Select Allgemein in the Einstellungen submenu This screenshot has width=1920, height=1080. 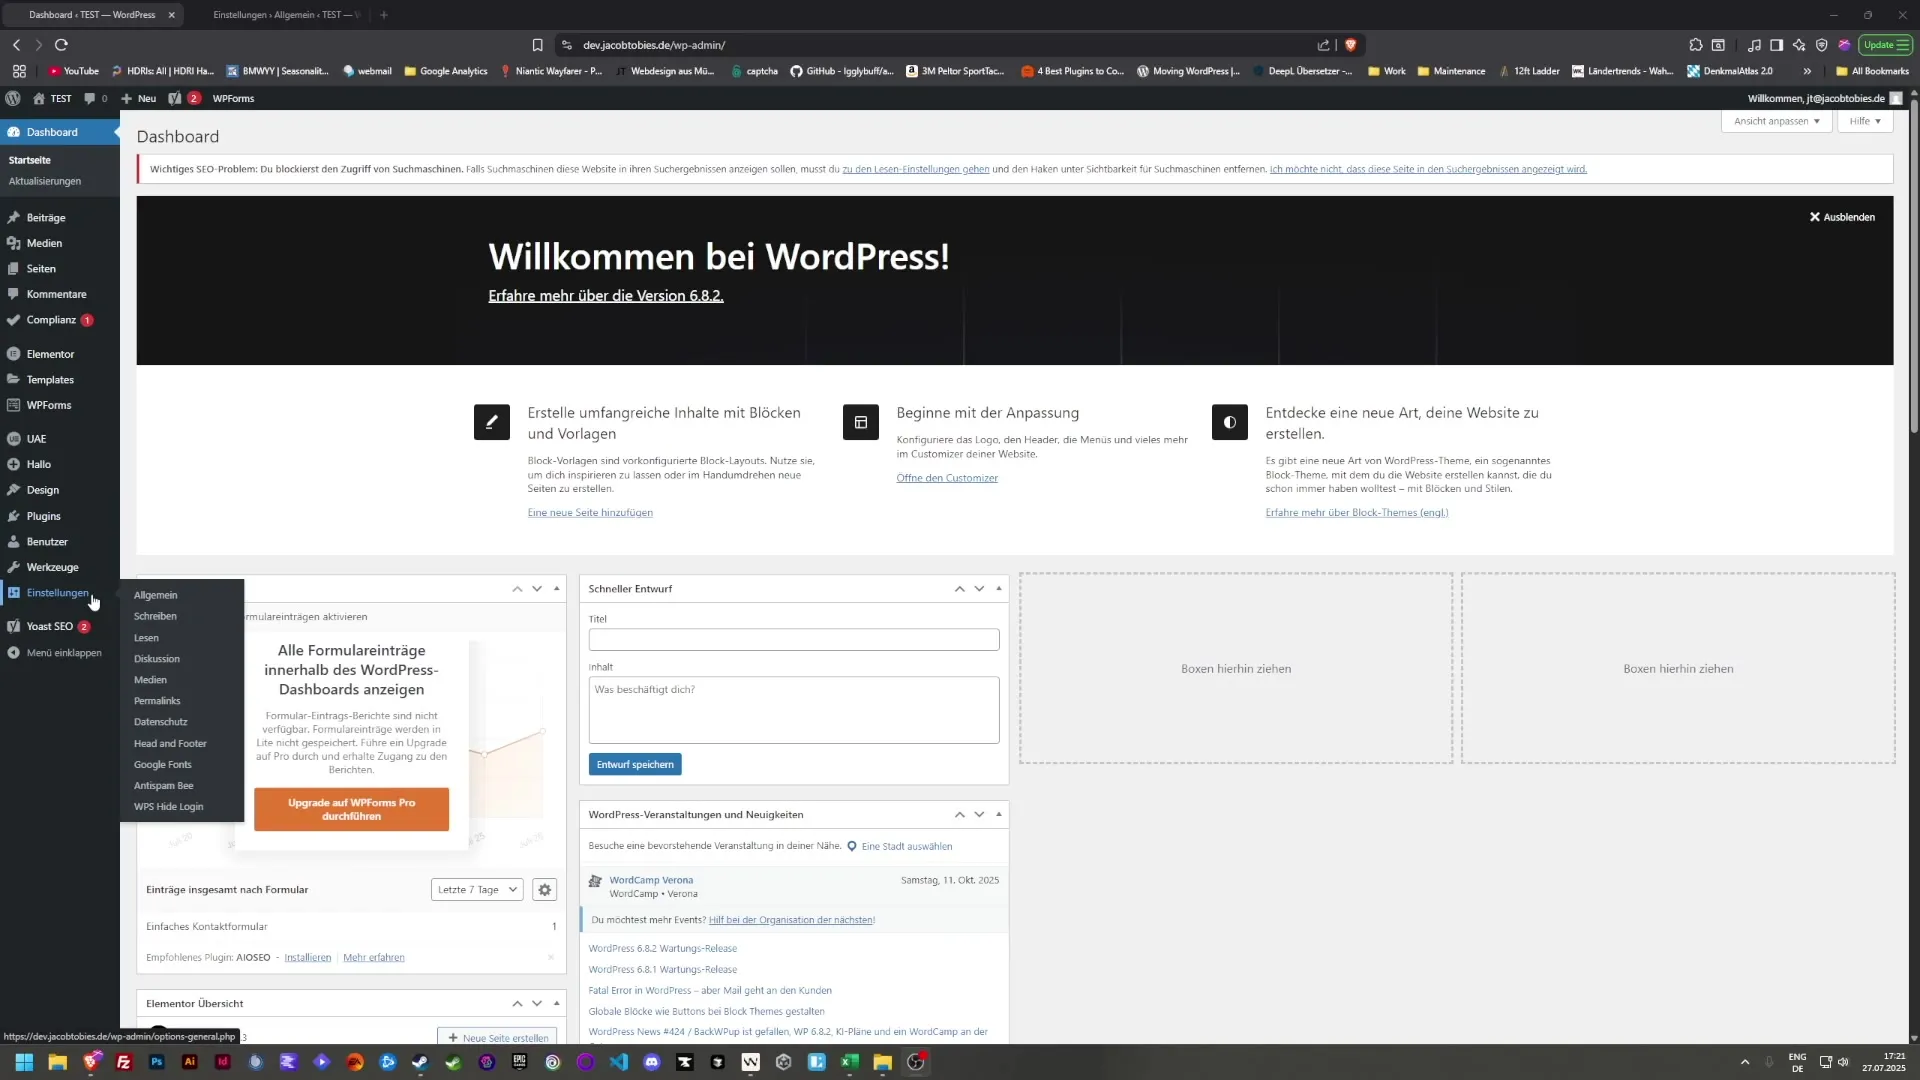pyautogui.click(x=156, y=594)
